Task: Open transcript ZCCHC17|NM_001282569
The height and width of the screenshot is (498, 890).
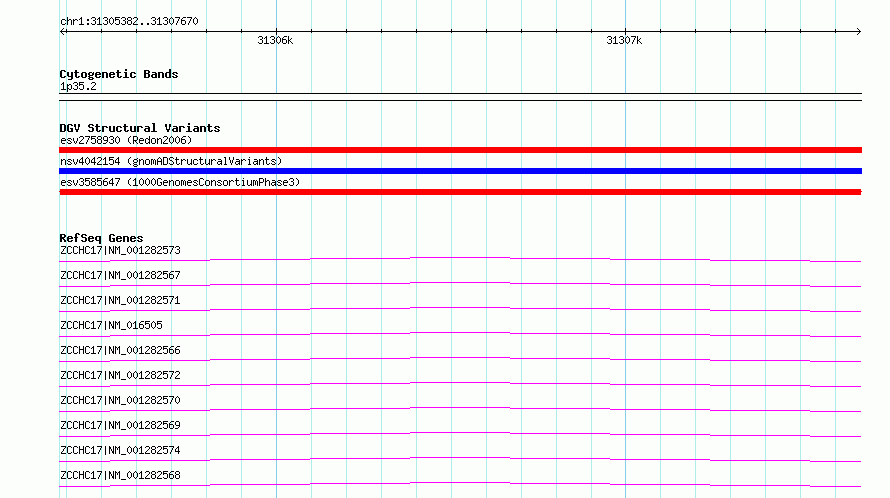Action: pyautogui.click(x=120, y=425)
